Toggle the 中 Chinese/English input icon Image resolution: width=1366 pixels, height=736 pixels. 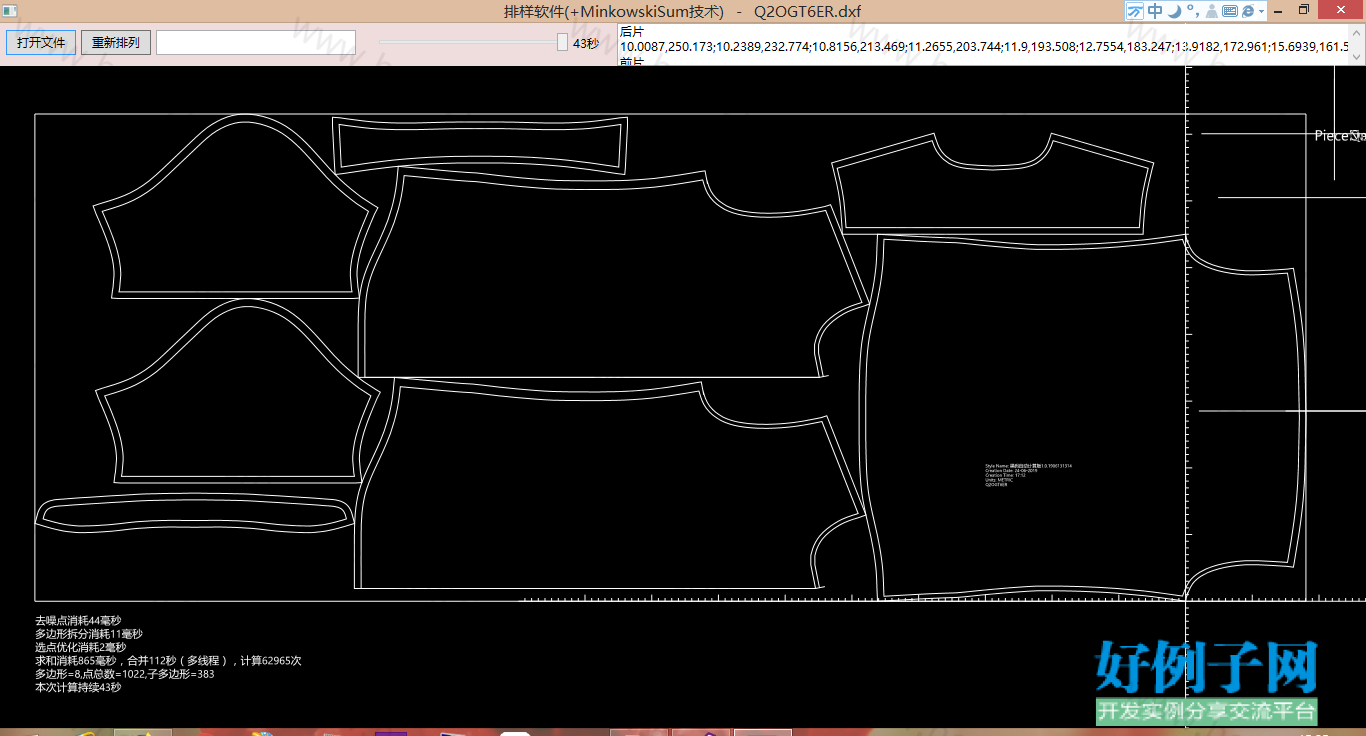(x=1155, y=11)
